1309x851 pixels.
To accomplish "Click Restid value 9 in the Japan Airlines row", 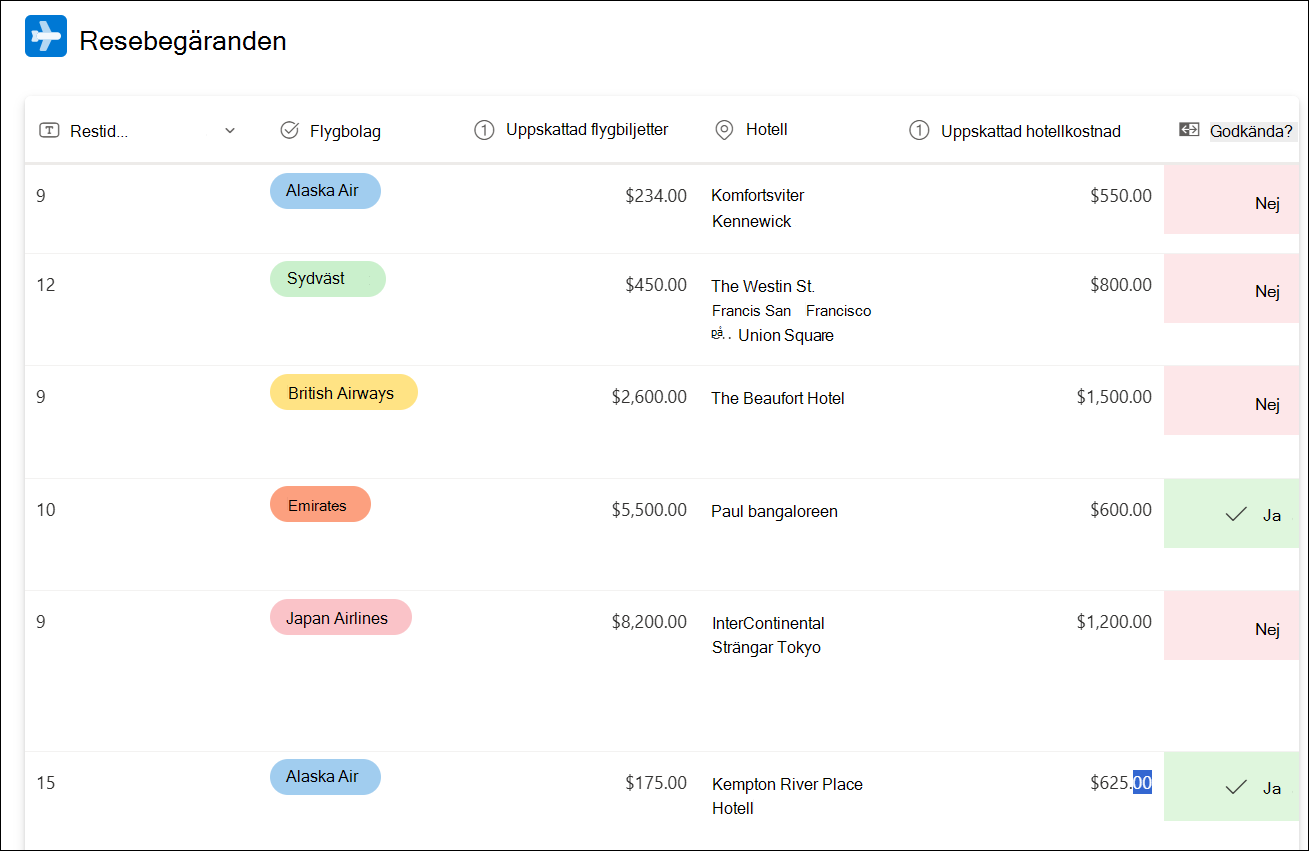I will click(x=41, y=622).
